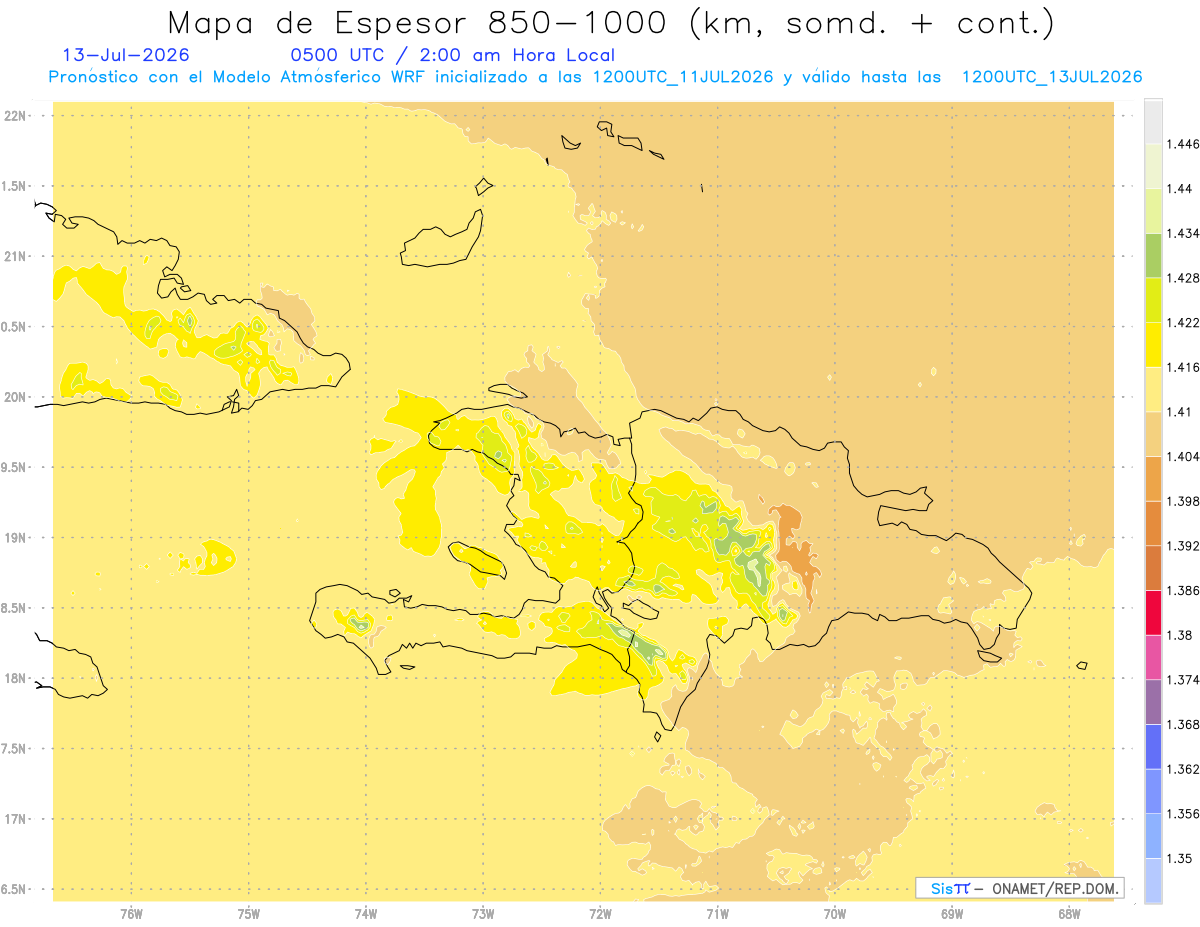The height and width of the screenshot is (927, 1200).
Task: Click the colorbar value '1.428'
Action: click(x=1183, y=278)
